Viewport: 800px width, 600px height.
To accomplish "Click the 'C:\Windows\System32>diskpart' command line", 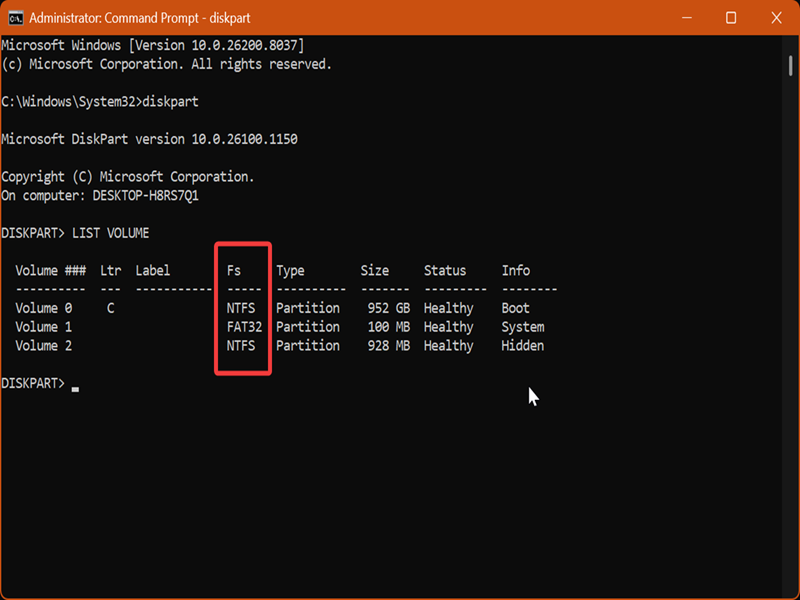I will click(100, 102).
